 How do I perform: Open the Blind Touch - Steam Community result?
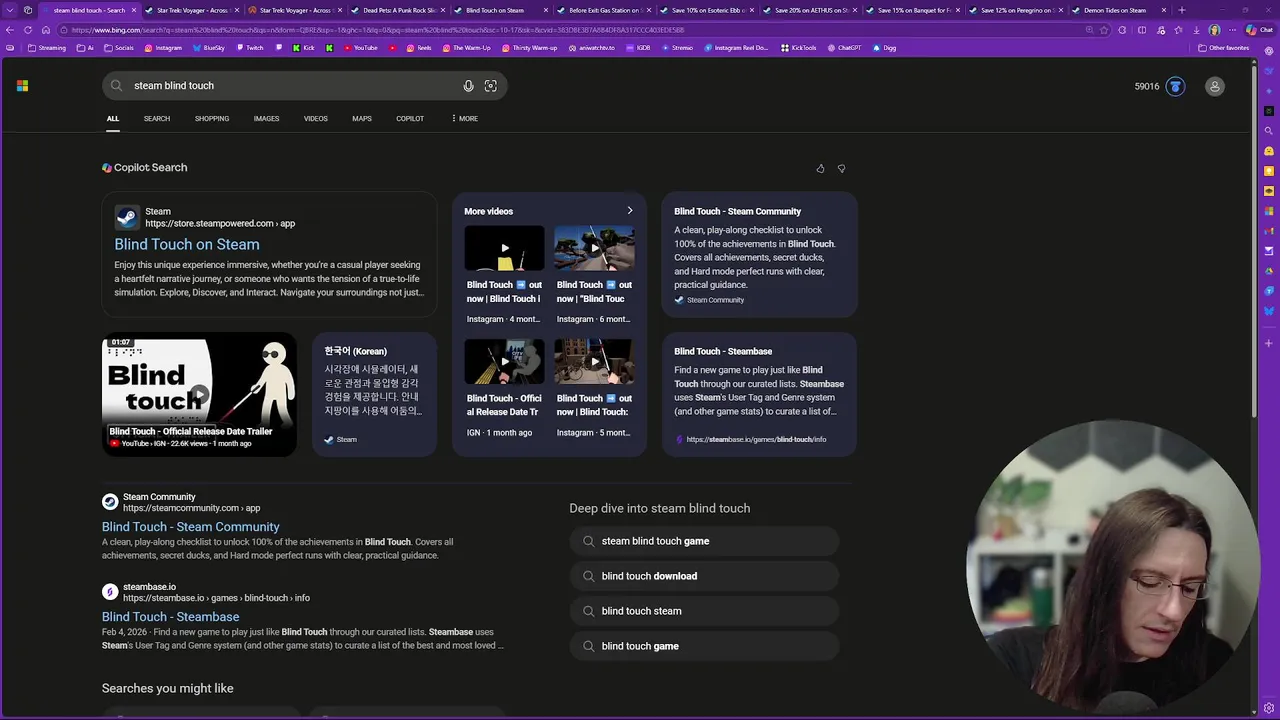[190, 527]
